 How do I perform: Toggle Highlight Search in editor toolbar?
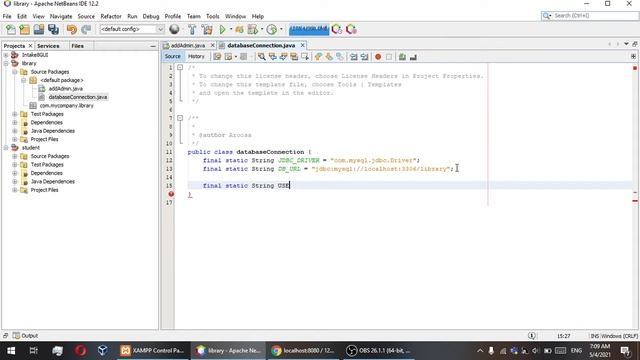pyautogui.click(x=294, y=57)
